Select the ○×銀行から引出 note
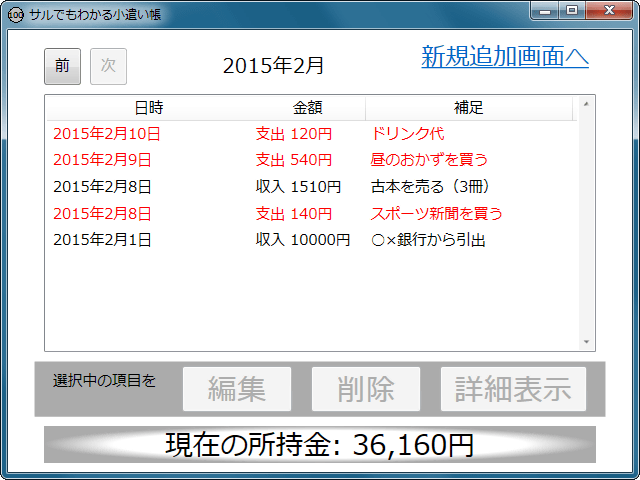The image size is (640, 480). [x=428, y=240]
